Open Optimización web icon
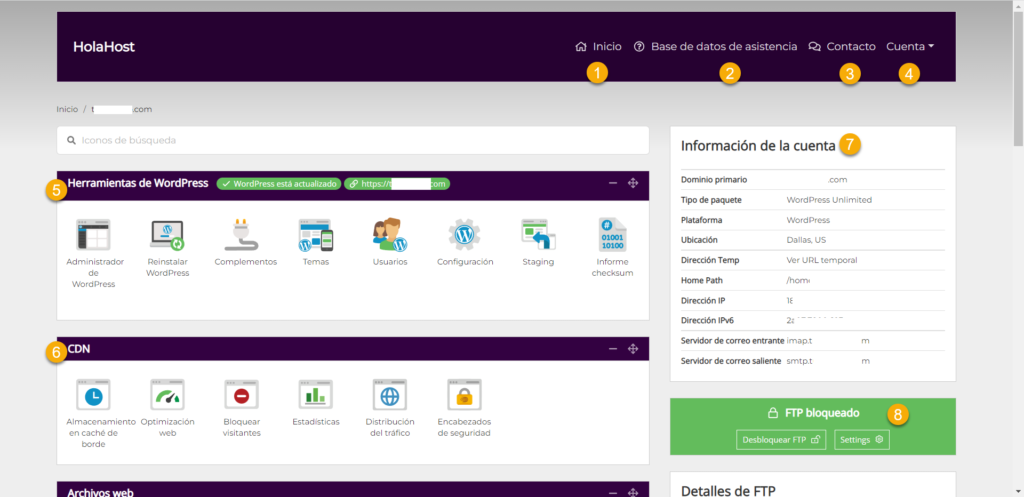Screen dimensions: 1024x497 [167, 395]
